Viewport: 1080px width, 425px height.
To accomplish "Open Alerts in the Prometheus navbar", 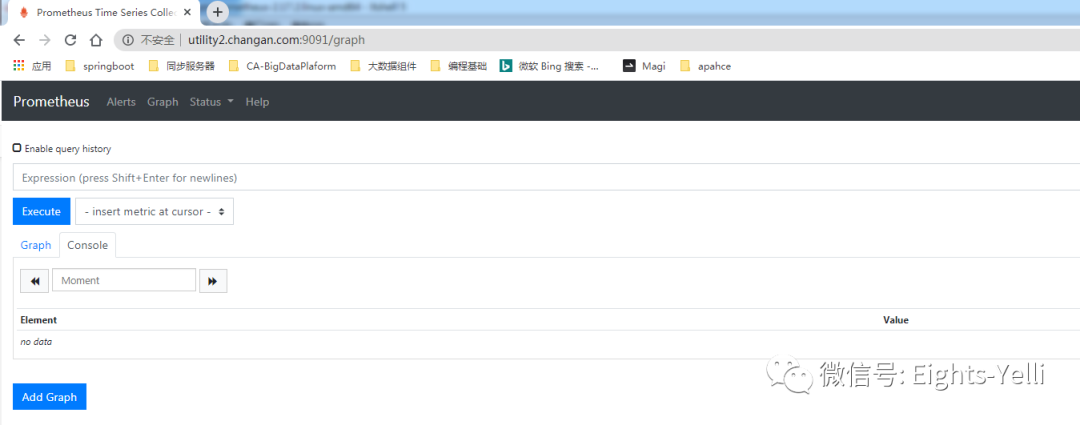I will [x=121, y=102].
